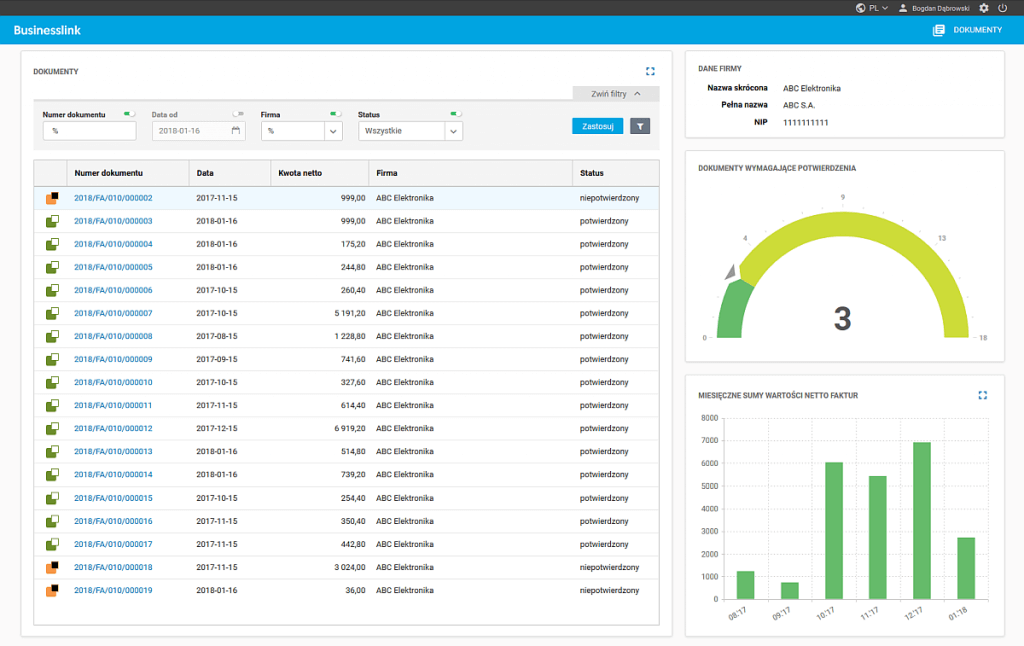Click the globe language icon
This screenshot has height=646, width=1024.
[x=861, y=8]
